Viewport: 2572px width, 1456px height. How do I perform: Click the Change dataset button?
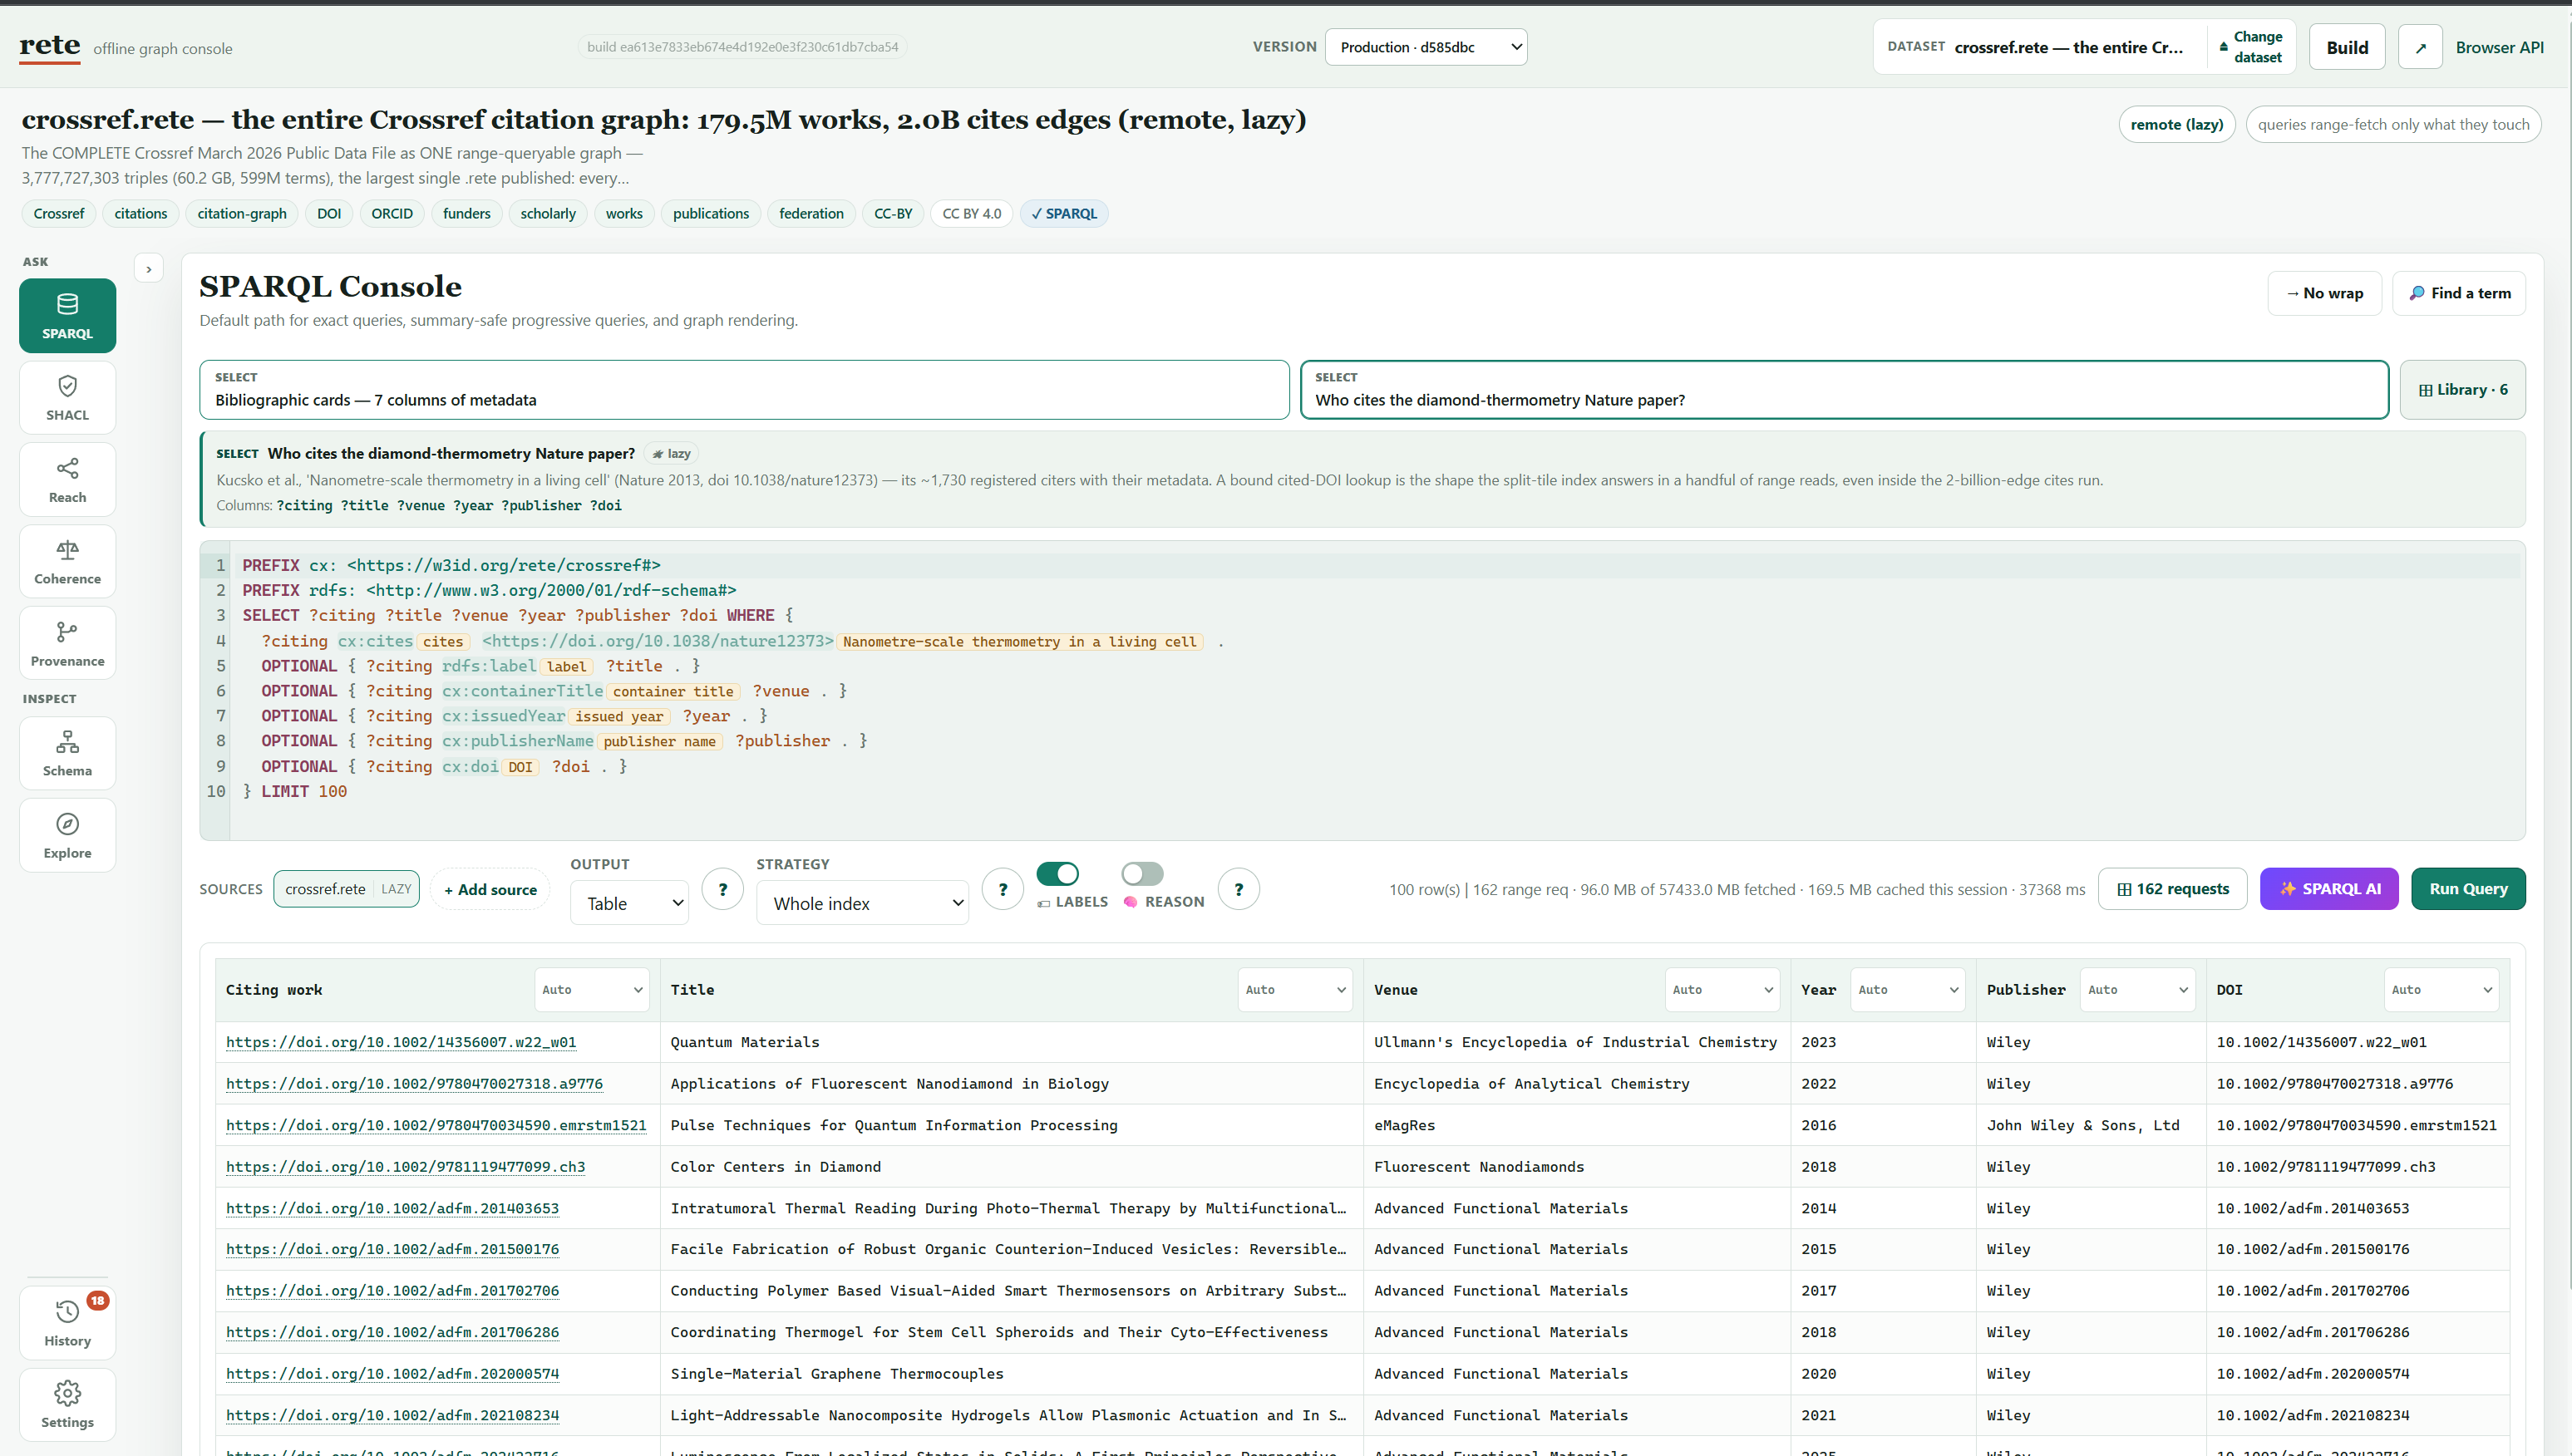2250,47
